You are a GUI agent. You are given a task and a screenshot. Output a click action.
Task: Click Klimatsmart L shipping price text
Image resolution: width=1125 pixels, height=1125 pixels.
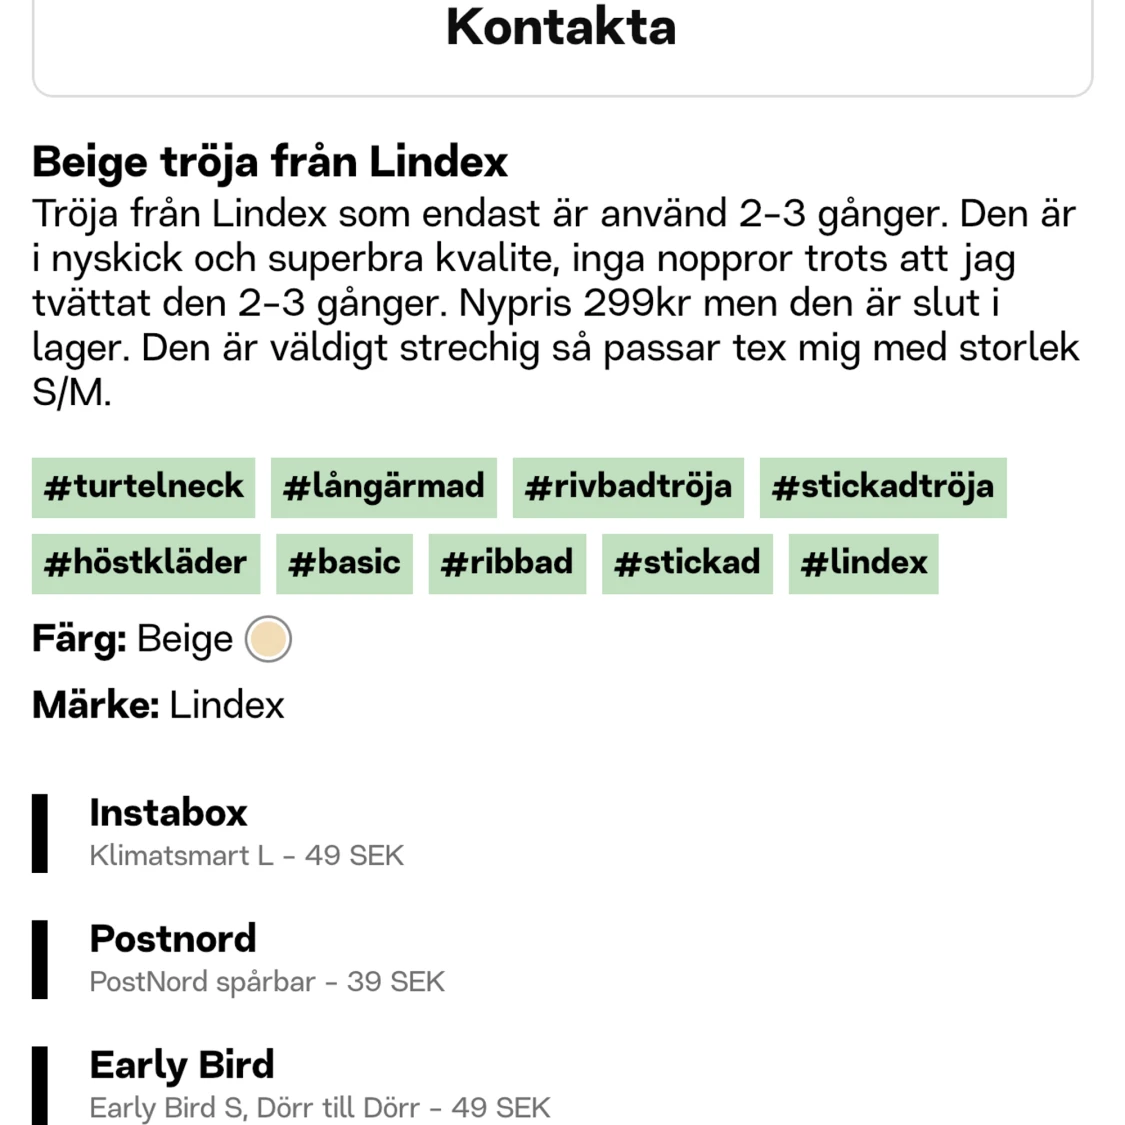[x=246, y=855]
